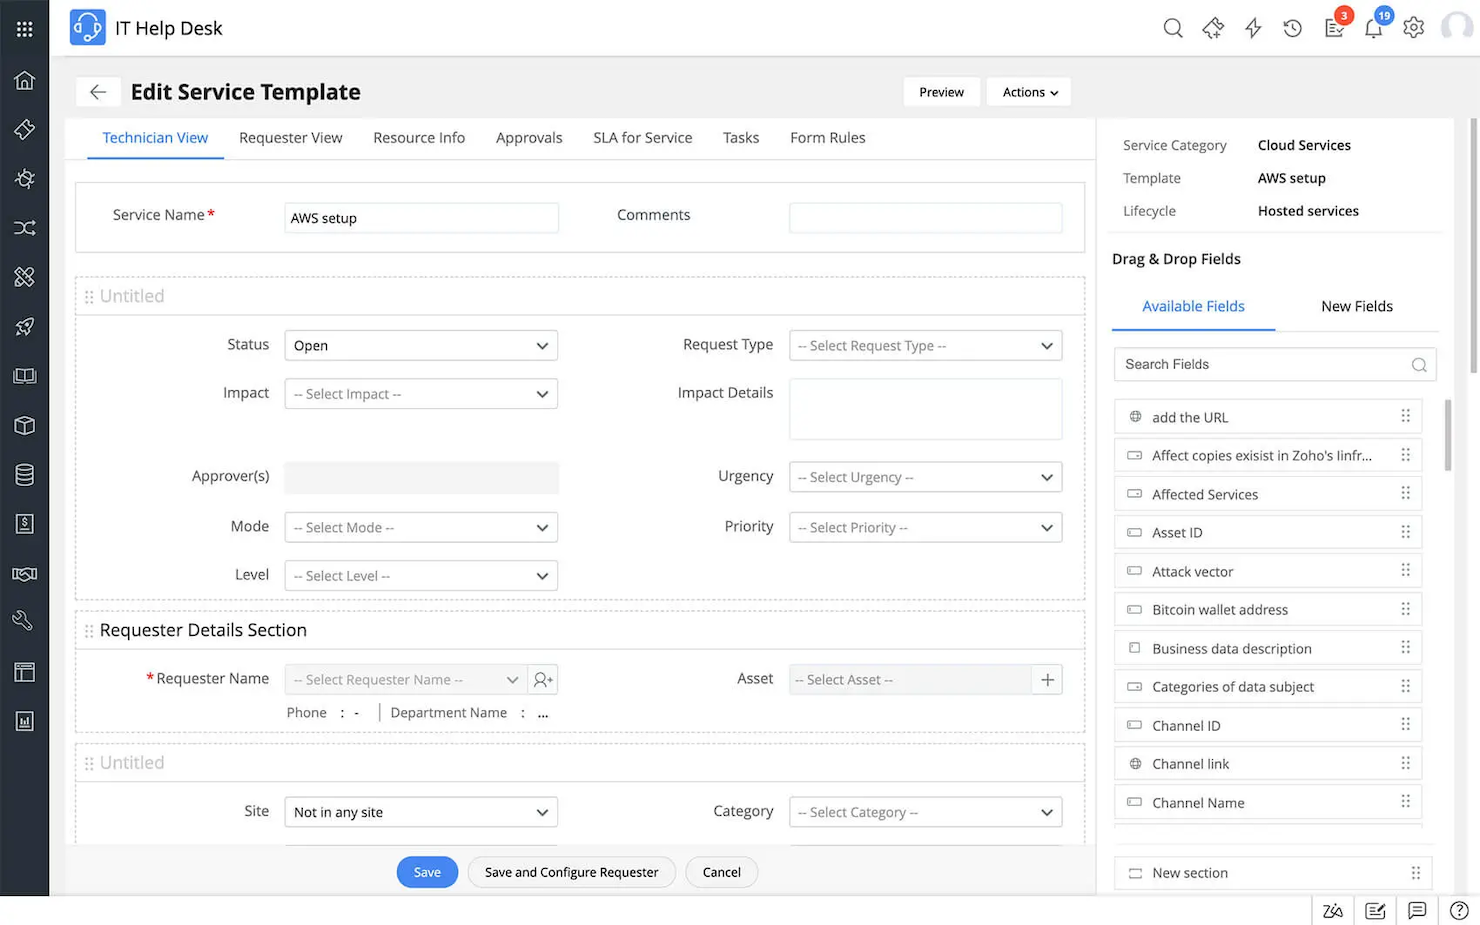1480x925 pixels.
Task: Open the CMDB database icon in sidebar
Action: [24, 474]
